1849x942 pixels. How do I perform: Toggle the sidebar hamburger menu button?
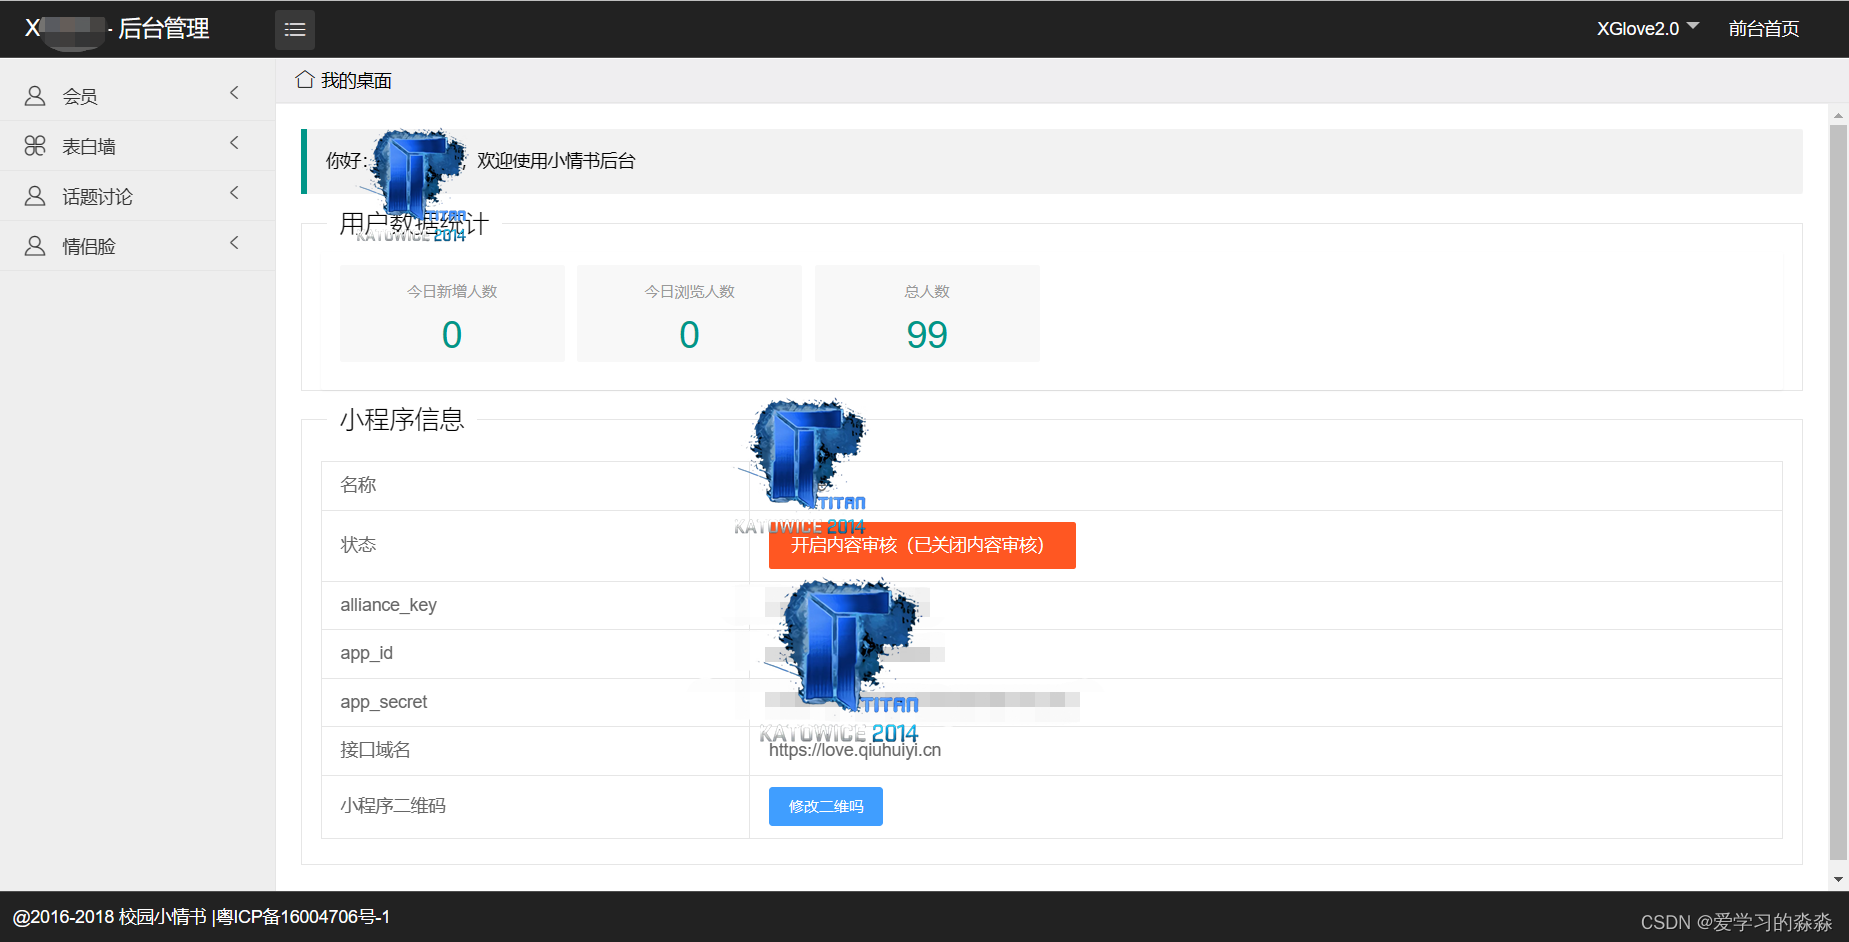click(x=295, y=30)
